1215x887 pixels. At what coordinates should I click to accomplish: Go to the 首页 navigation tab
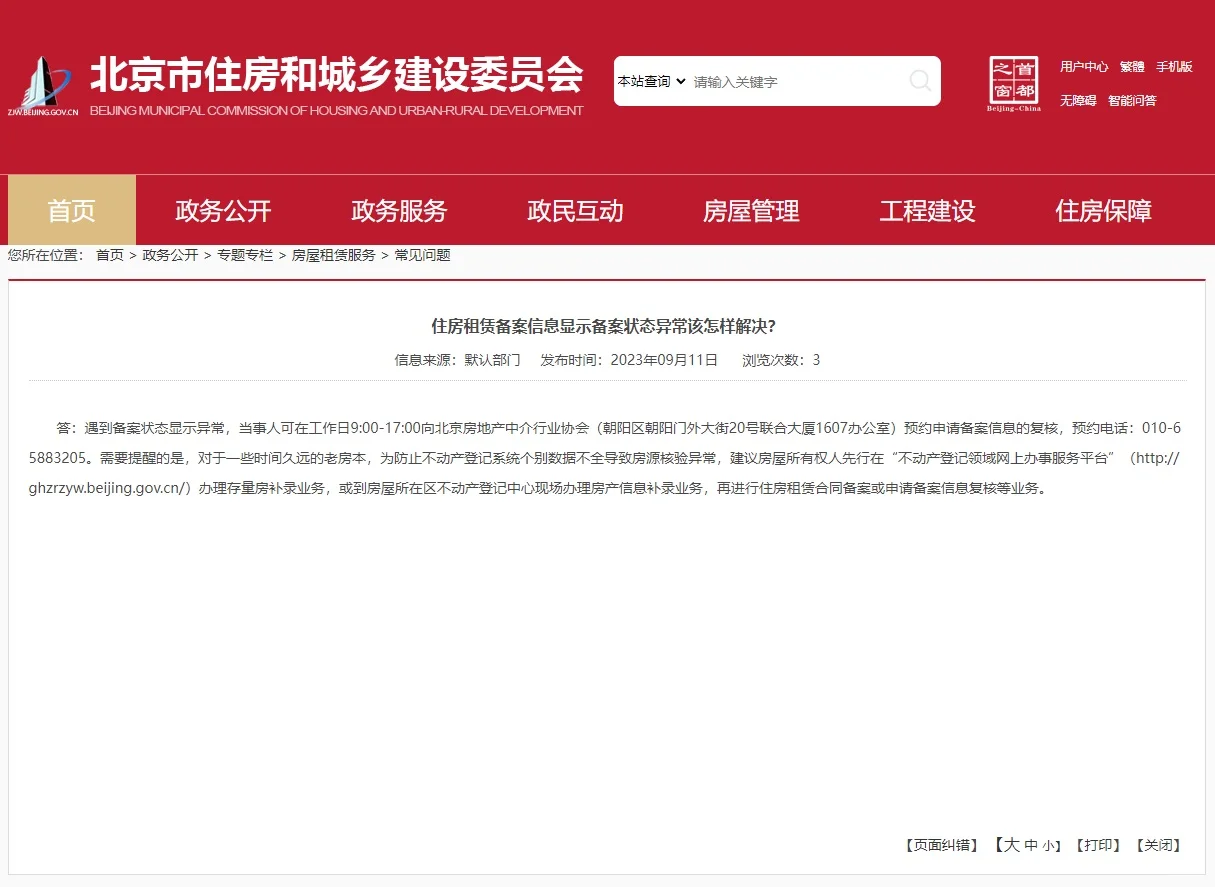coord(72,210)
